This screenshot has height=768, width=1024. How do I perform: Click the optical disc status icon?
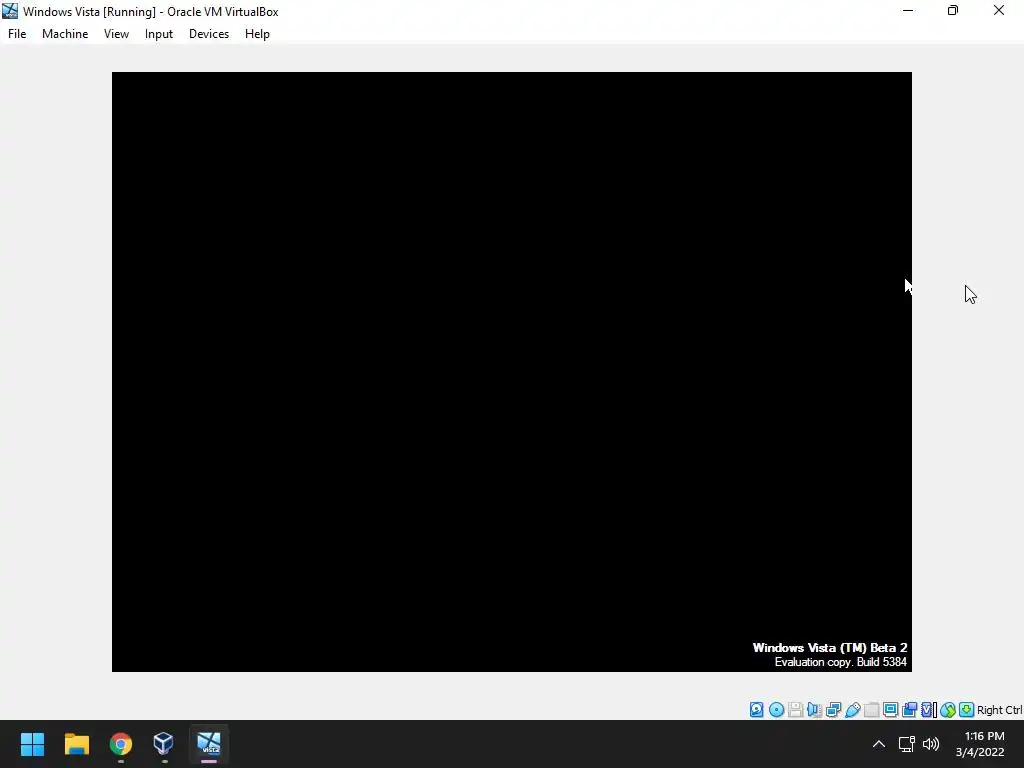tap(776, 710)
